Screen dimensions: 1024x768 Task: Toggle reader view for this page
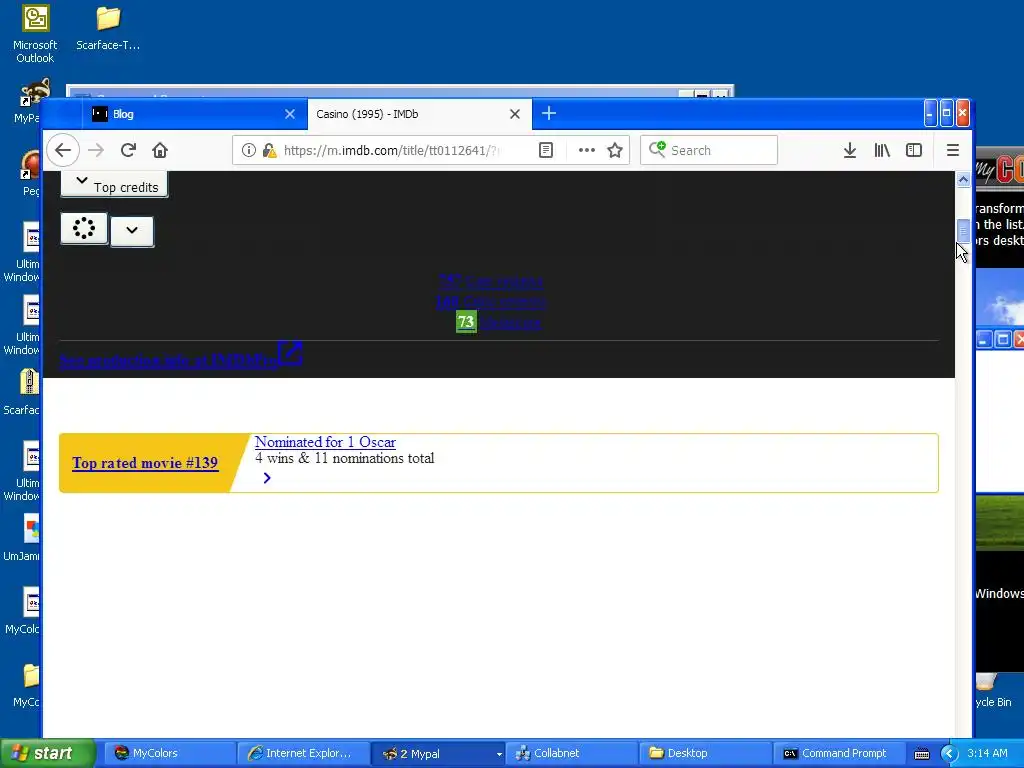coord(546,150)
